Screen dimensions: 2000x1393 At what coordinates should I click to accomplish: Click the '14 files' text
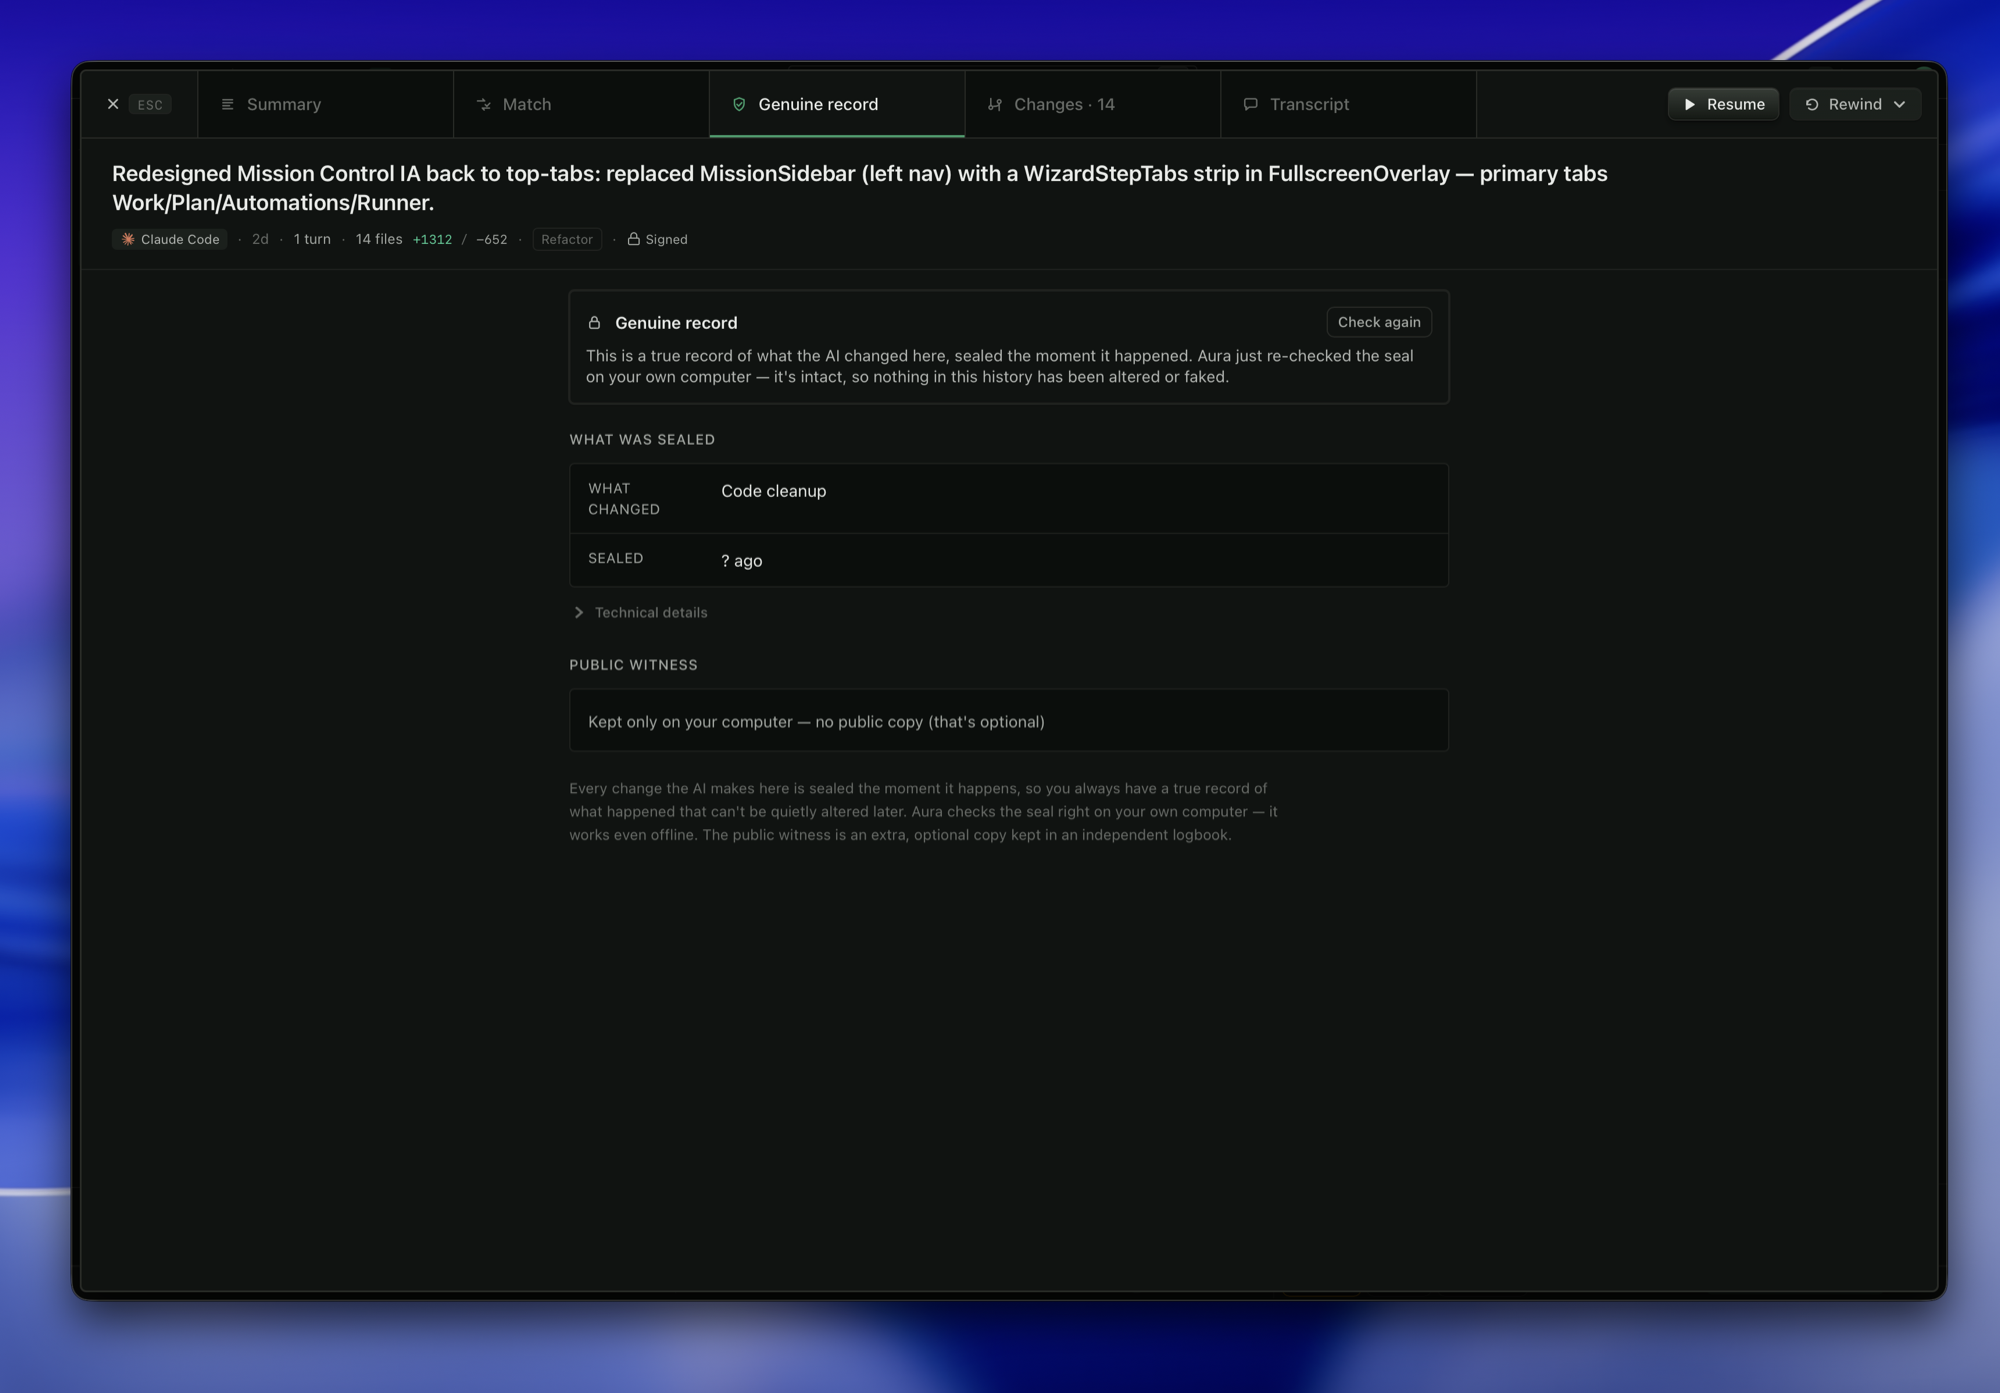pyautogui.click(x=379, y=239)
